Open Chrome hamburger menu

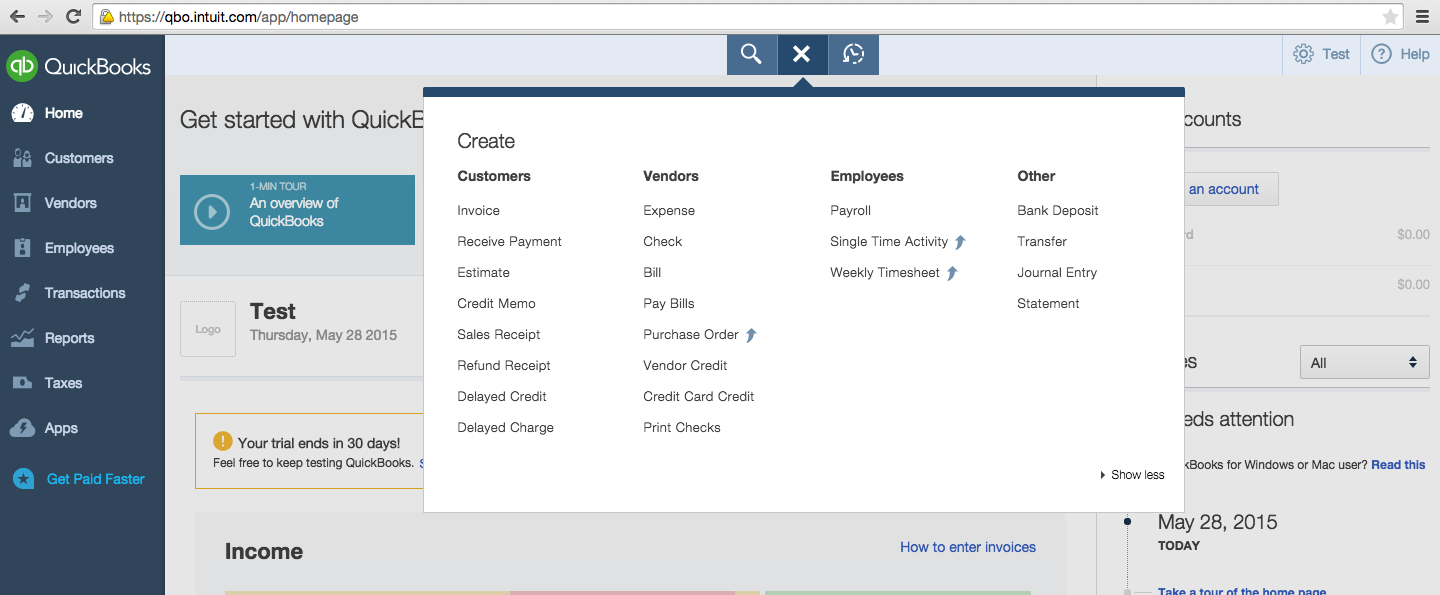pyautogui.click(x=1422, y=16)
